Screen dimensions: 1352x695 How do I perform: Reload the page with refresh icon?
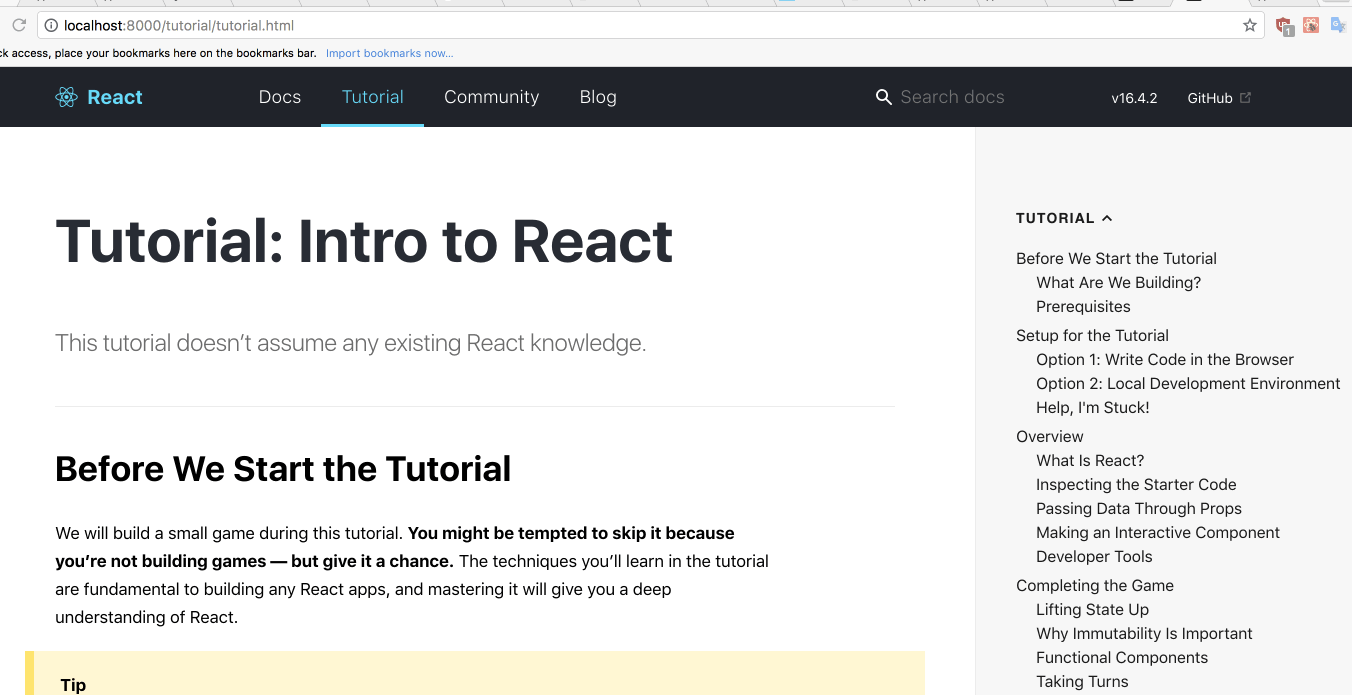(x=18, y=25)
